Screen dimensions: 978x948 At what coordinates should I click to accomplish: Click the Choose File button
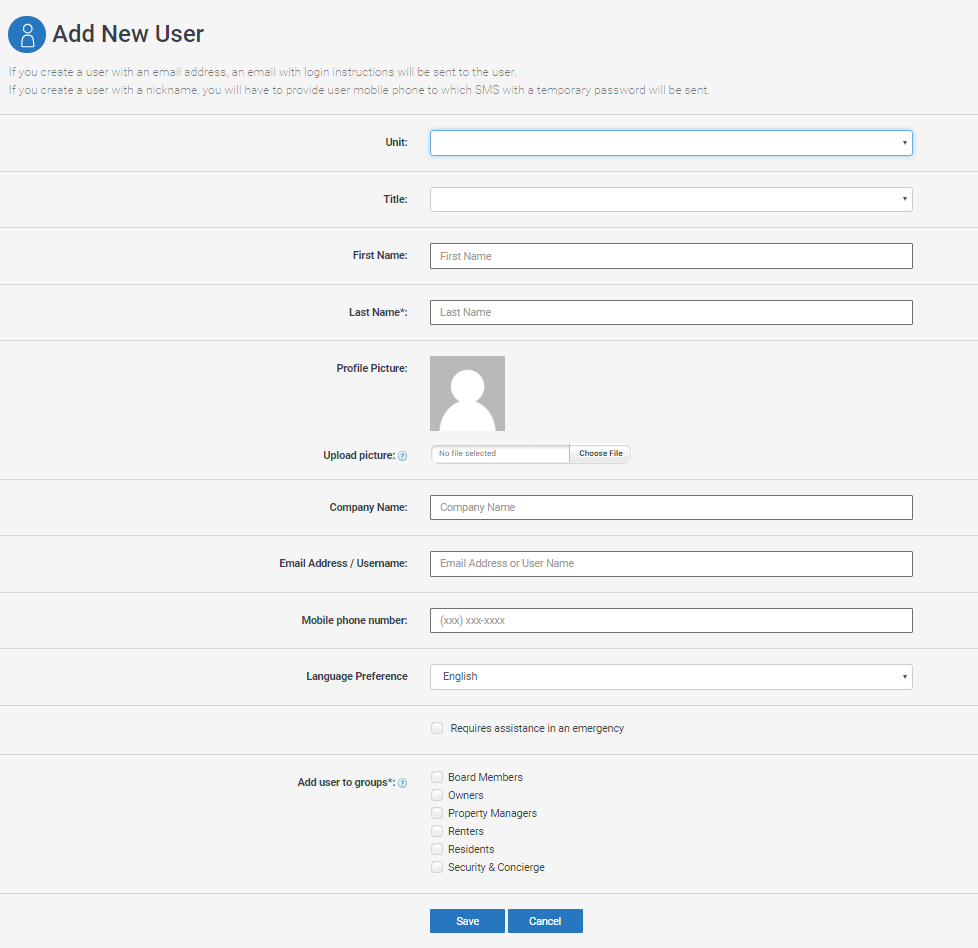(600, 454)
